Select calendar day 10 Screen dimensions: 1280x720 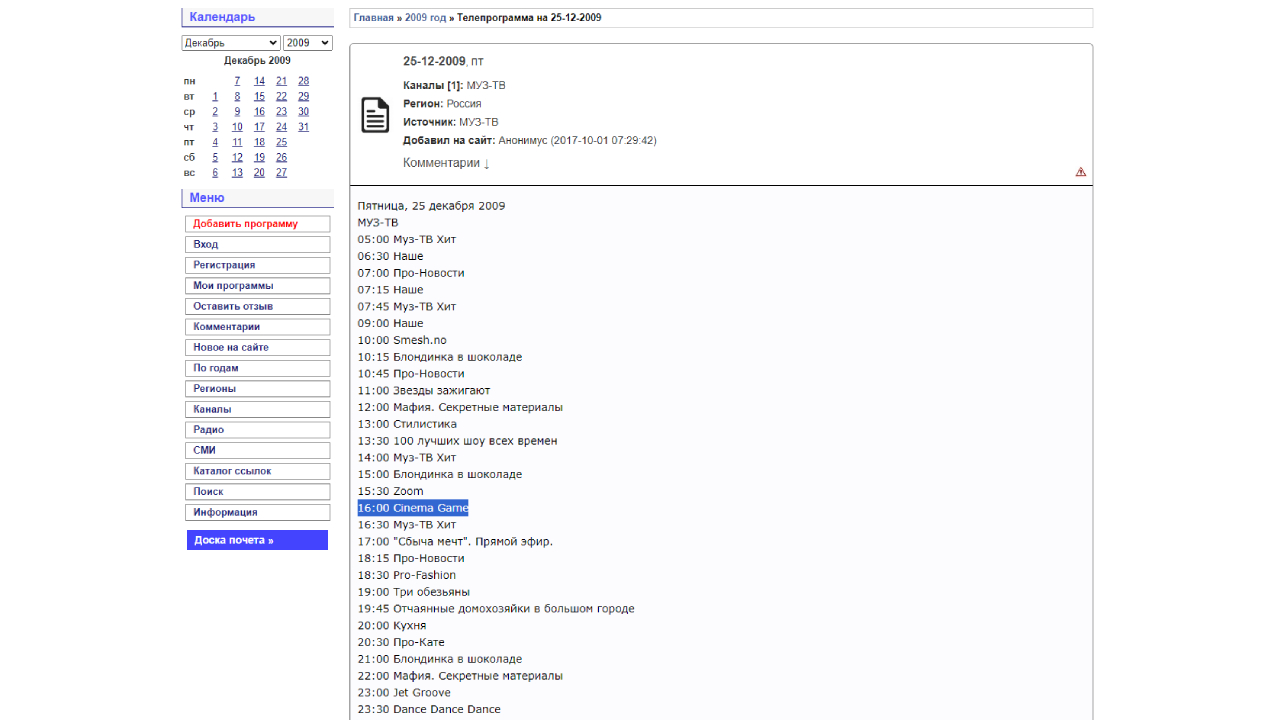click(237, 127)
